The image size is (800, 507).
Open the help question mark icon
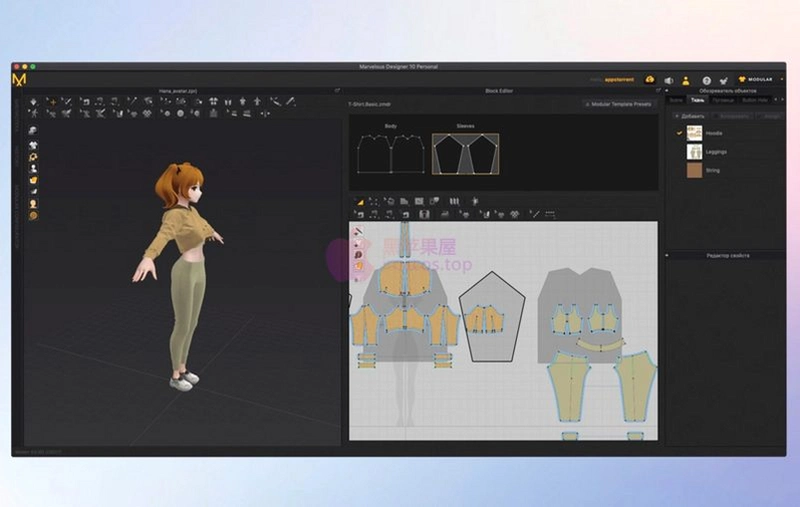coord(706,80)
